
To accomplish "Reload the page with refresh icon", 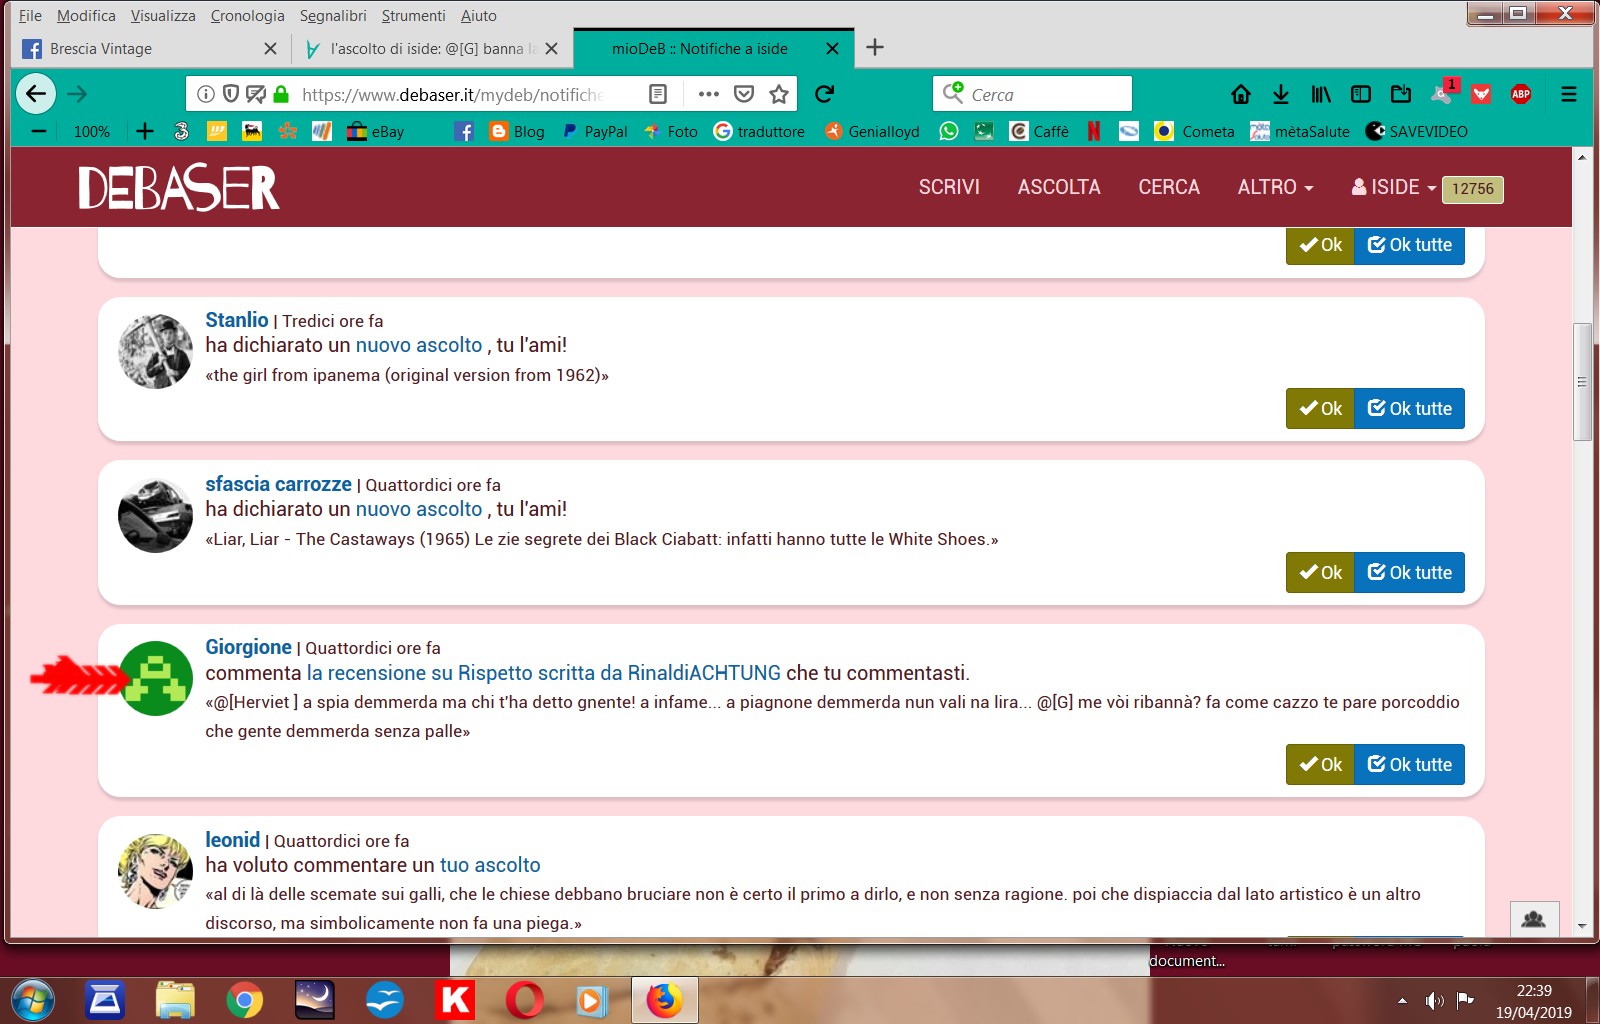I will tap(824, 94).
